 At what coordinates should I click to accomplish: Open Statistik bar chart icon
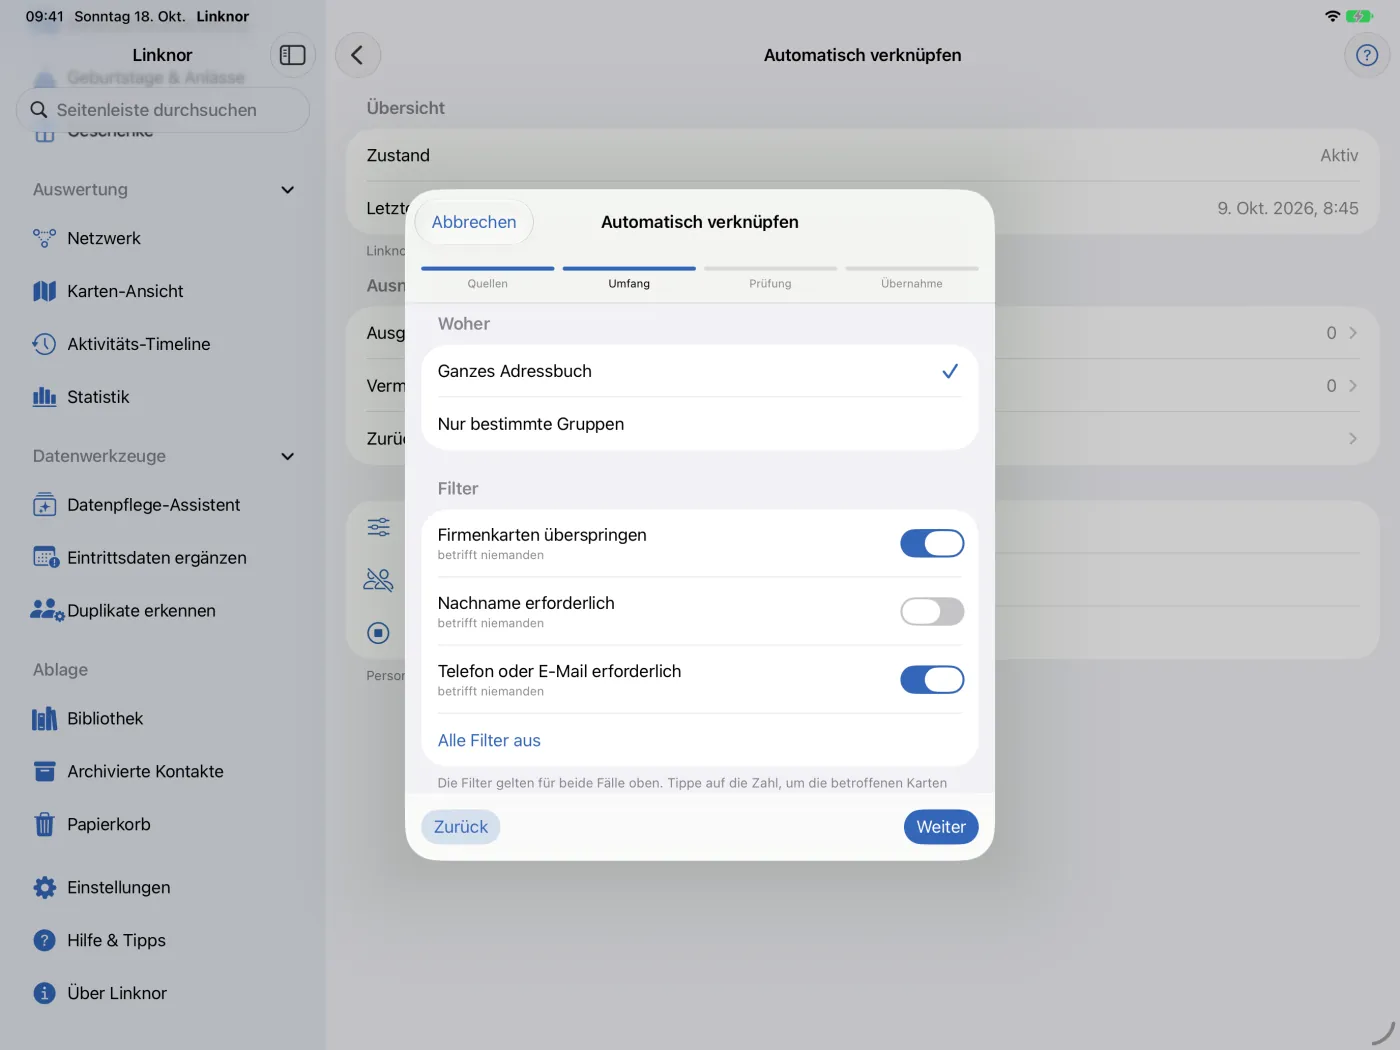coord(44,397)
